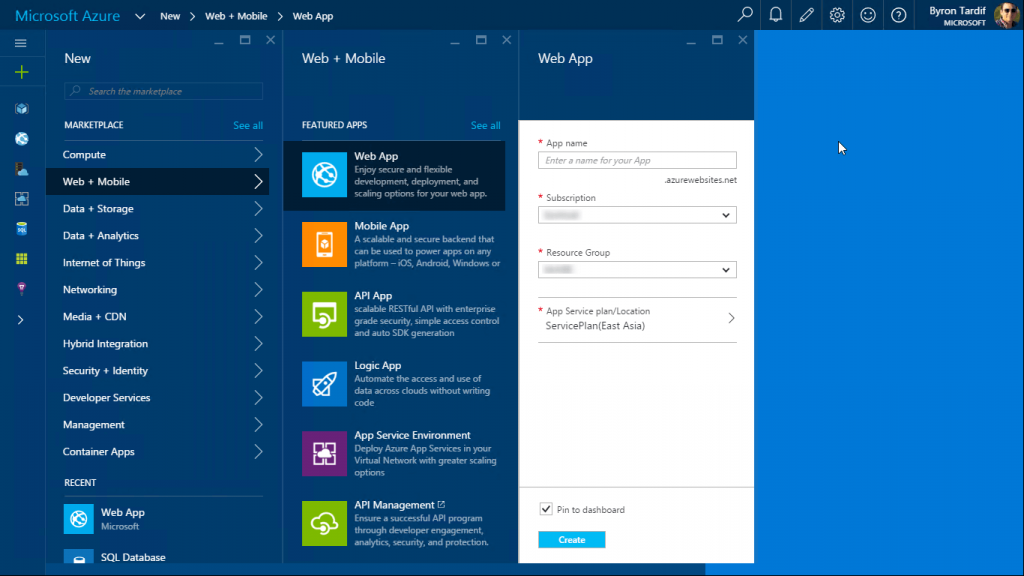Click See all next to Featured Apps
This screenshot has height=576, width=1024.
(x=485, y=125)
